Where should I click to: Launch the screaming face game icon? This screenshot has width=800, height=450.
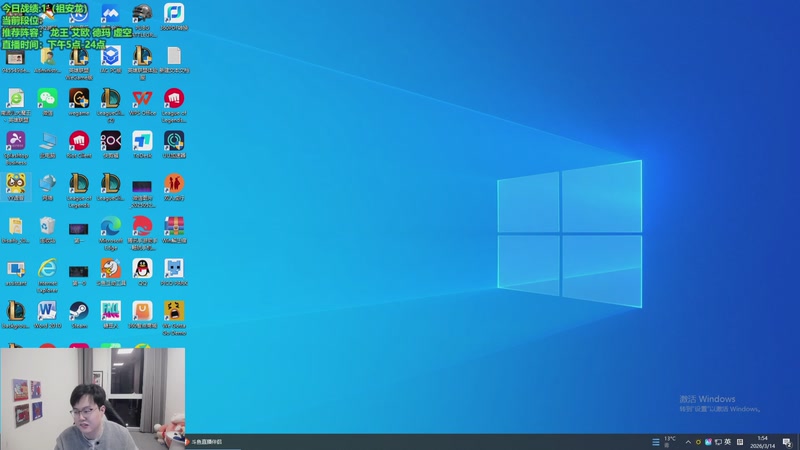(174, 311)
